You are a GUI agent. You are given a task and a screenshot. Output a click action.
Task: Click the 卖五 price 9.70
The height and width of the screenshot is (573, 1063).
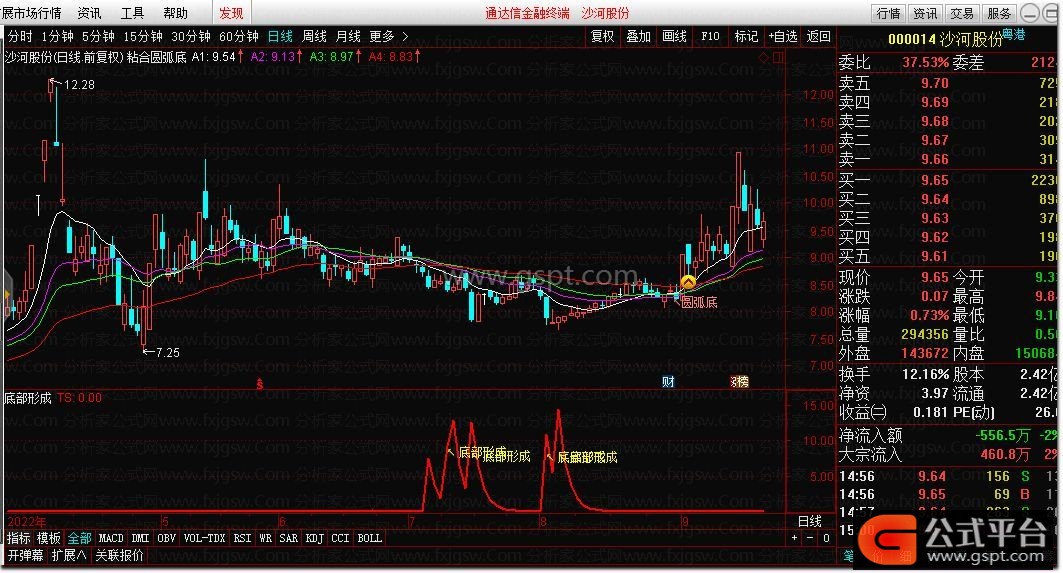click(935, 83)
